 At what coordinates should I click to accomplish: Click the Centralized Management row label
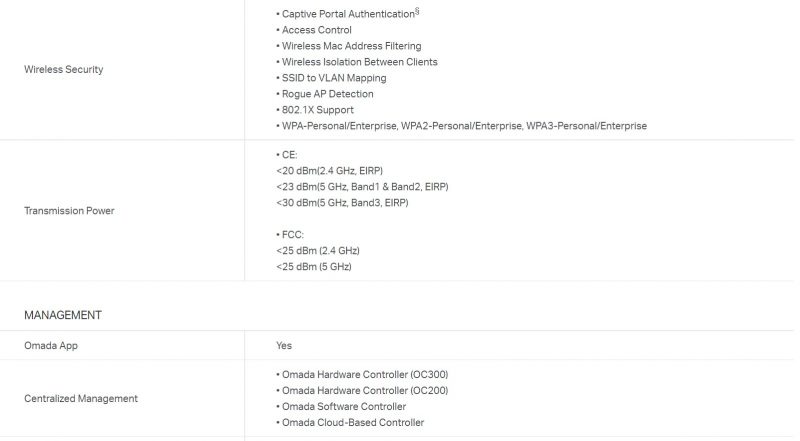(81, 399)
